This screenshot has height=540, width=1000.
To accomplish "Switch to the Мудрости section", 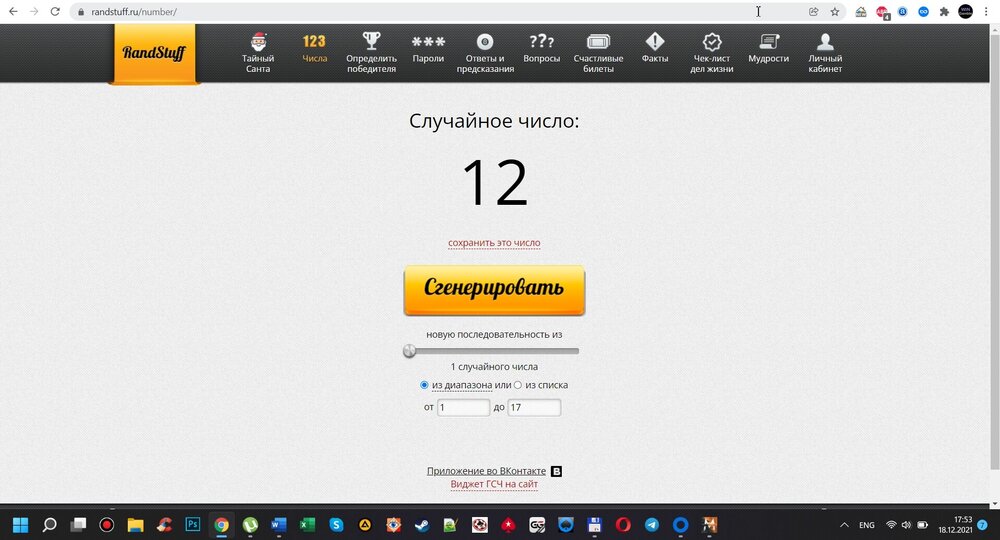I will (768, 52).
